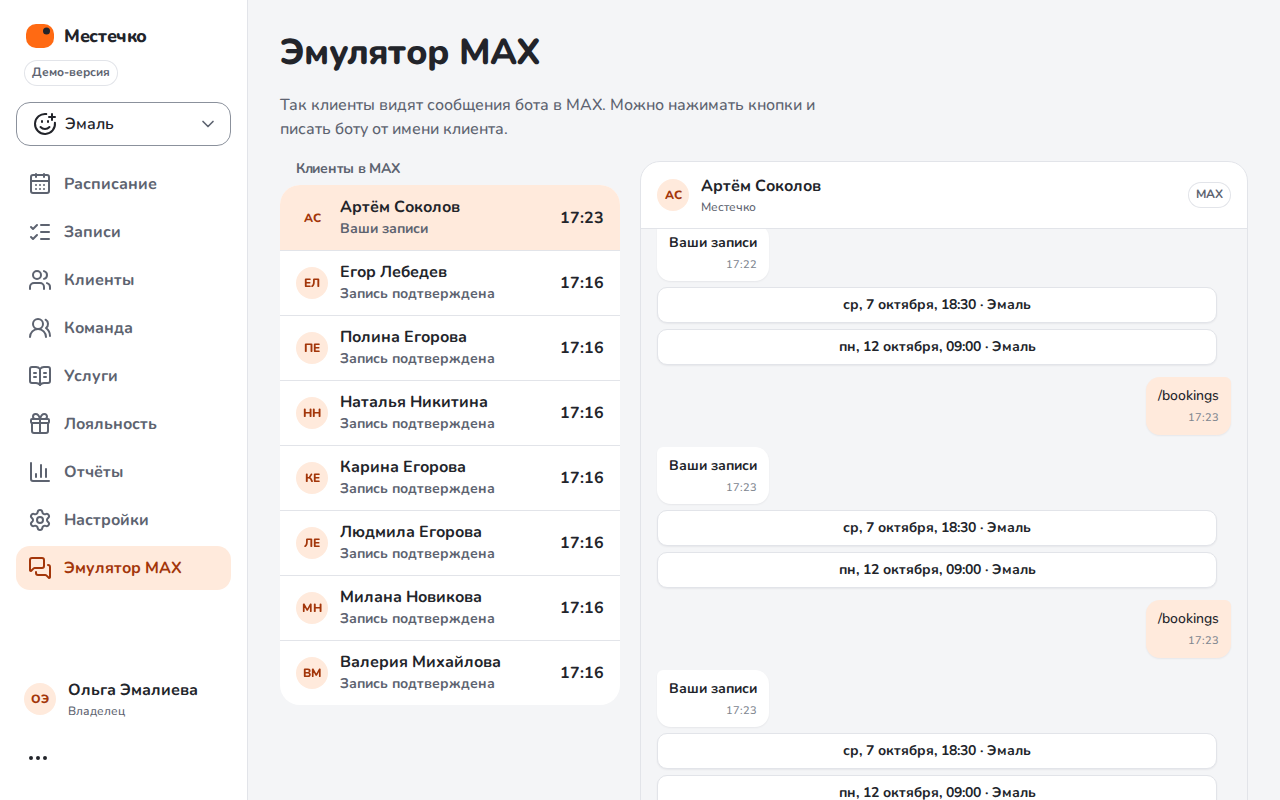This screenshot has width=1280, height=800.
Task: Click the smiley icon in Эмаль selector
Action: [45, 124]
